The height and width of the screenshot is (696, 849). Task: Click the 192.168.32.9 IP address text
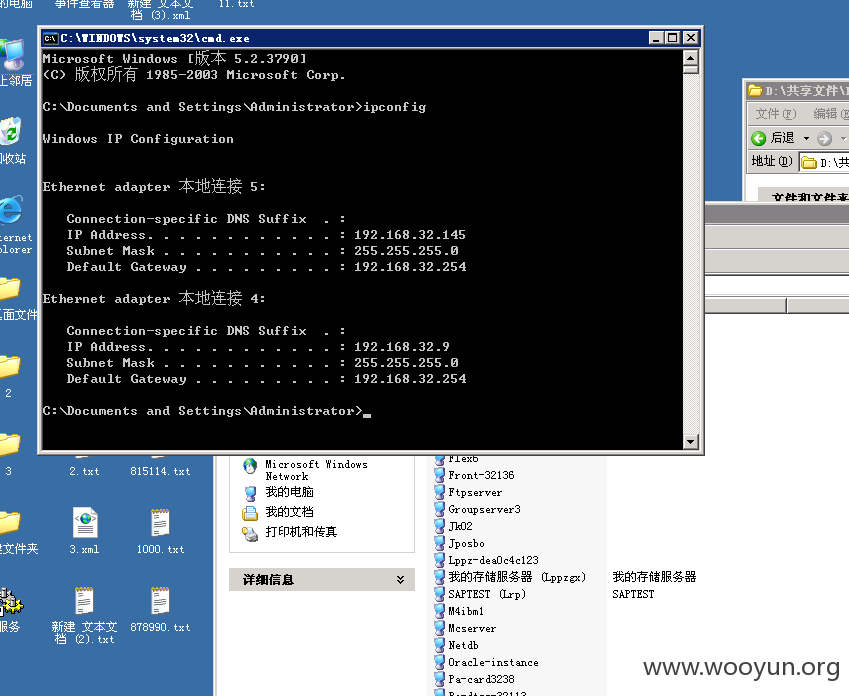coord(401,347)
